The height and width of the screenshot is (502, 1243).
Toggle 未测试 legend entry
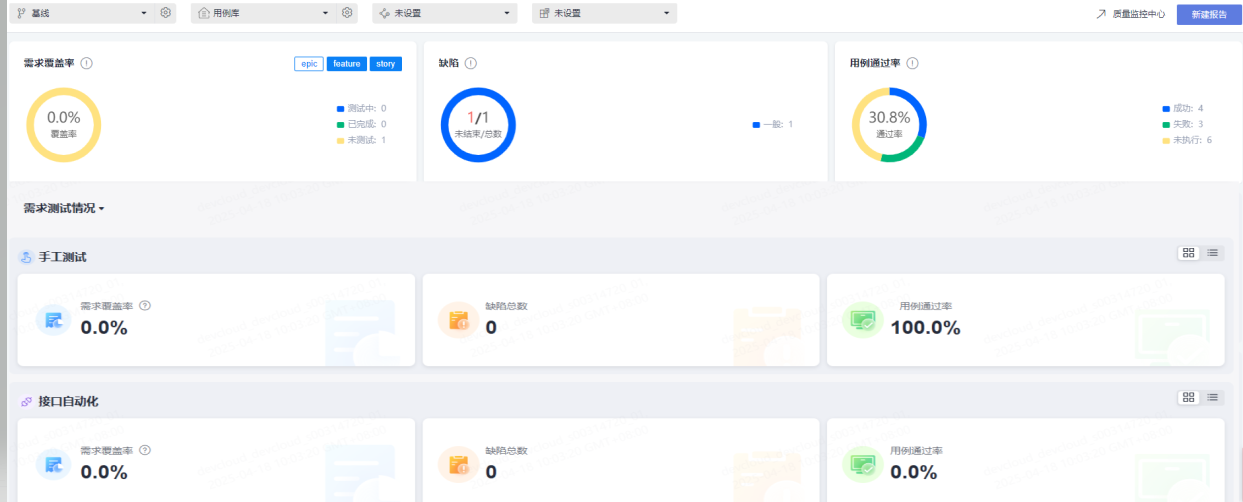(x=362, y=140)
